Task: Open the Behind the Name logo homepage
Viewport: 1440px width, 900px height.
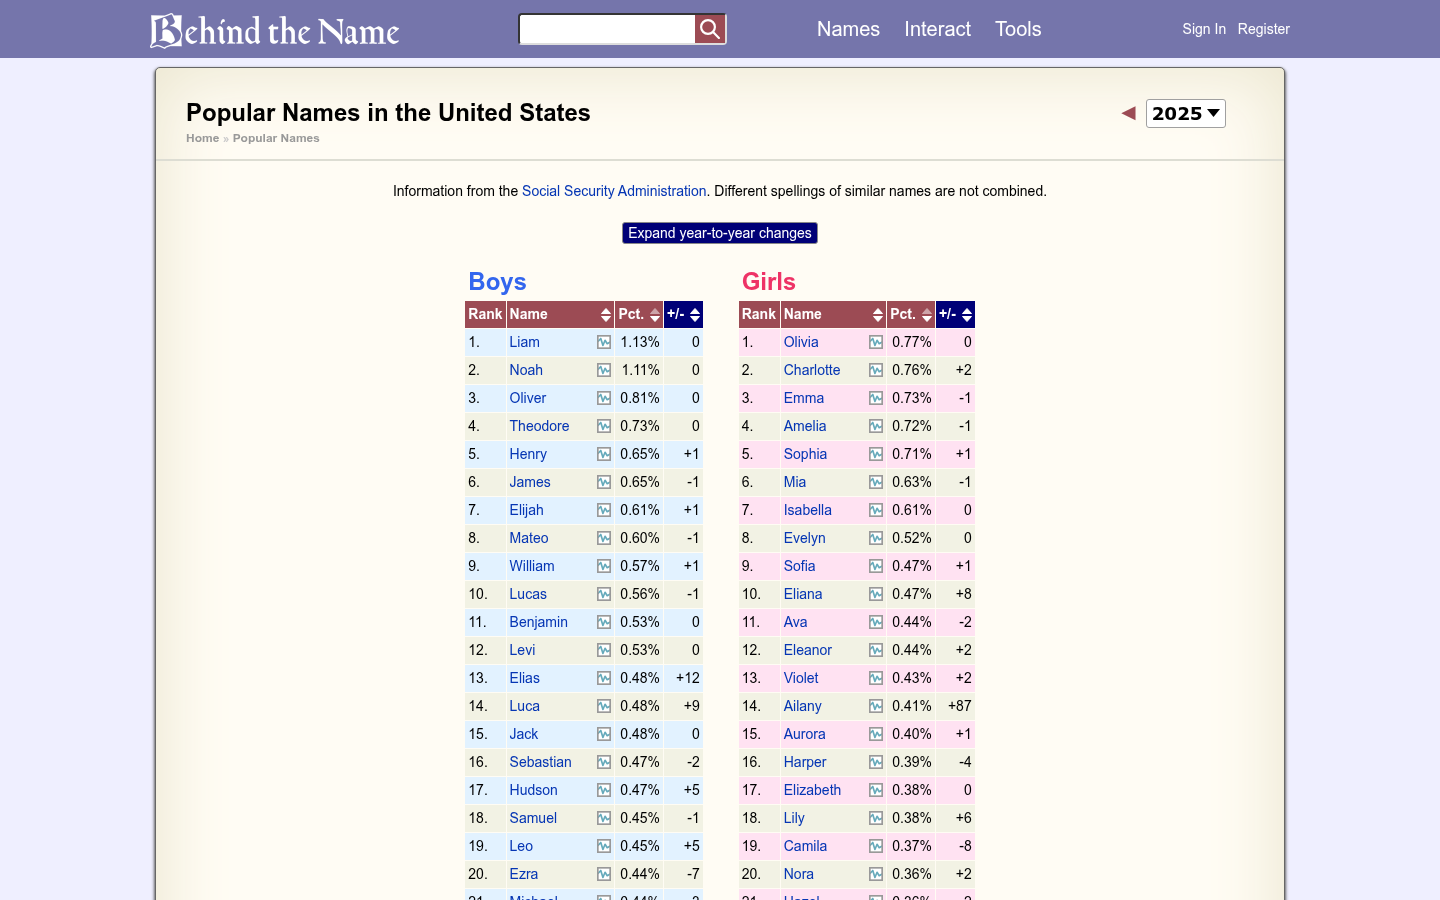Action: pyautogui.click(x=275, y=30)
